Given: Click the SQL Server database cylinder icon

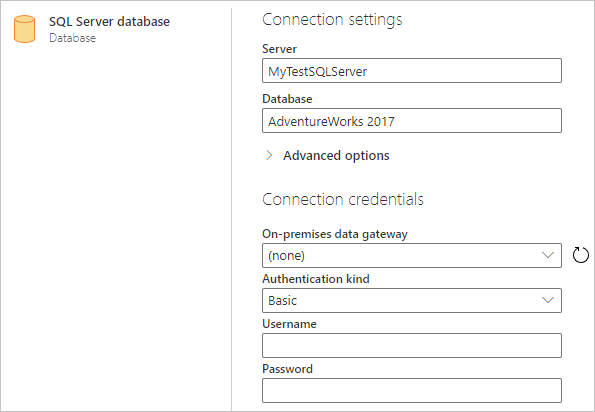Looking at the screenshot, I should (25, 29).
